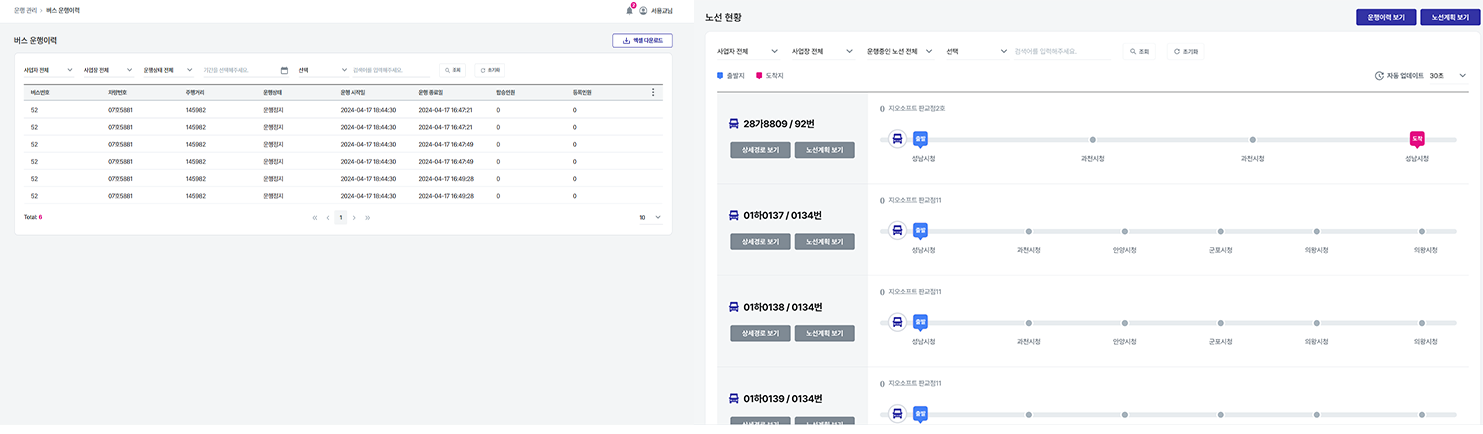
Task: Sort by the 운행상태 column header
Action: click(x=273, y=92)
